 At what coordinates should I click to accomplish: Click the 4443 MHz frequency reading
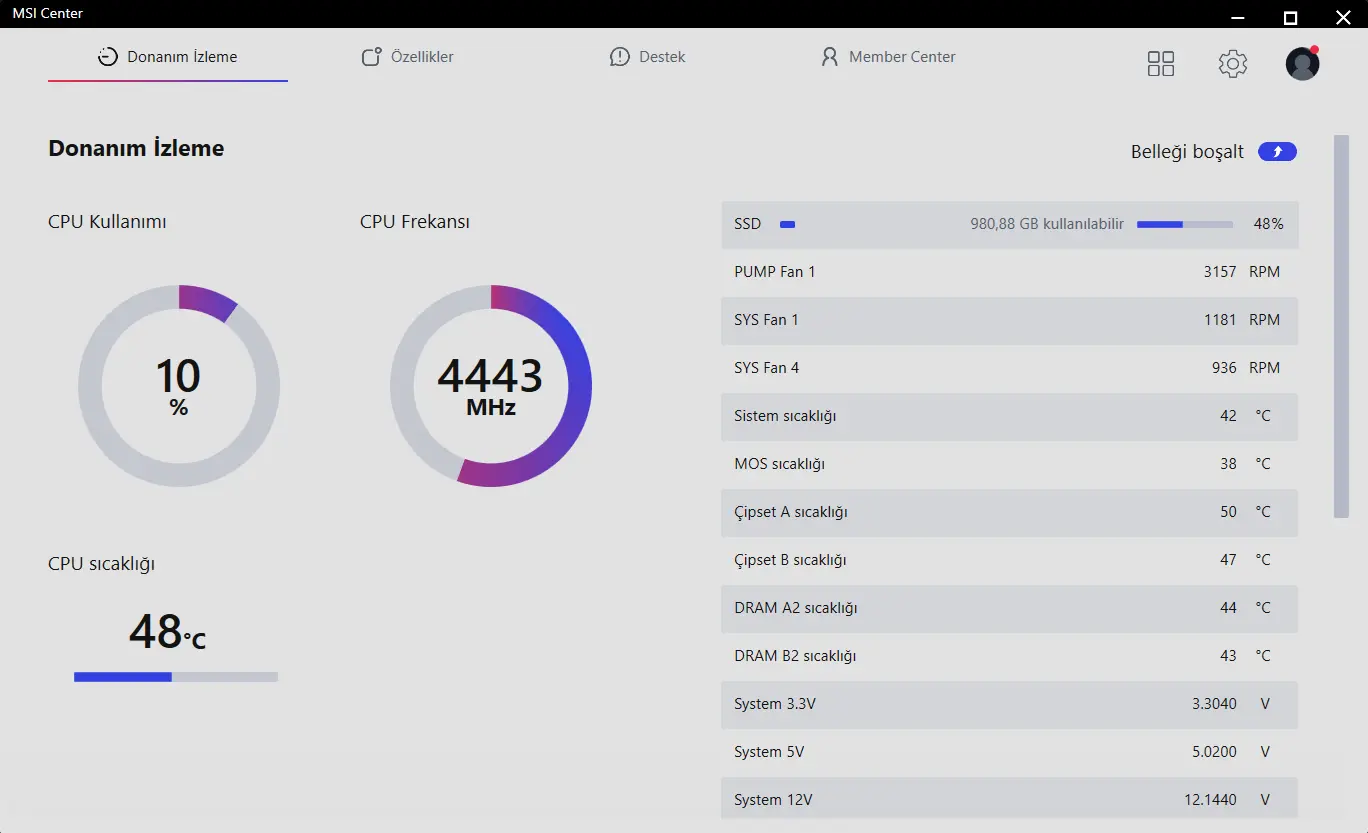(491, 387)
